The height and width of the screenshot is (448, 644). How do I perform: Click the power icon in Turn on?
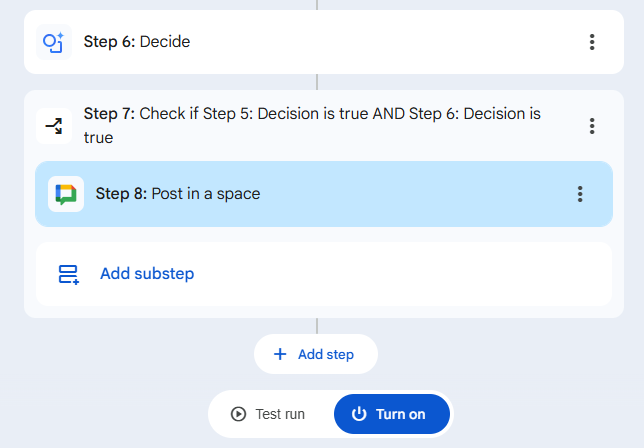359,414
